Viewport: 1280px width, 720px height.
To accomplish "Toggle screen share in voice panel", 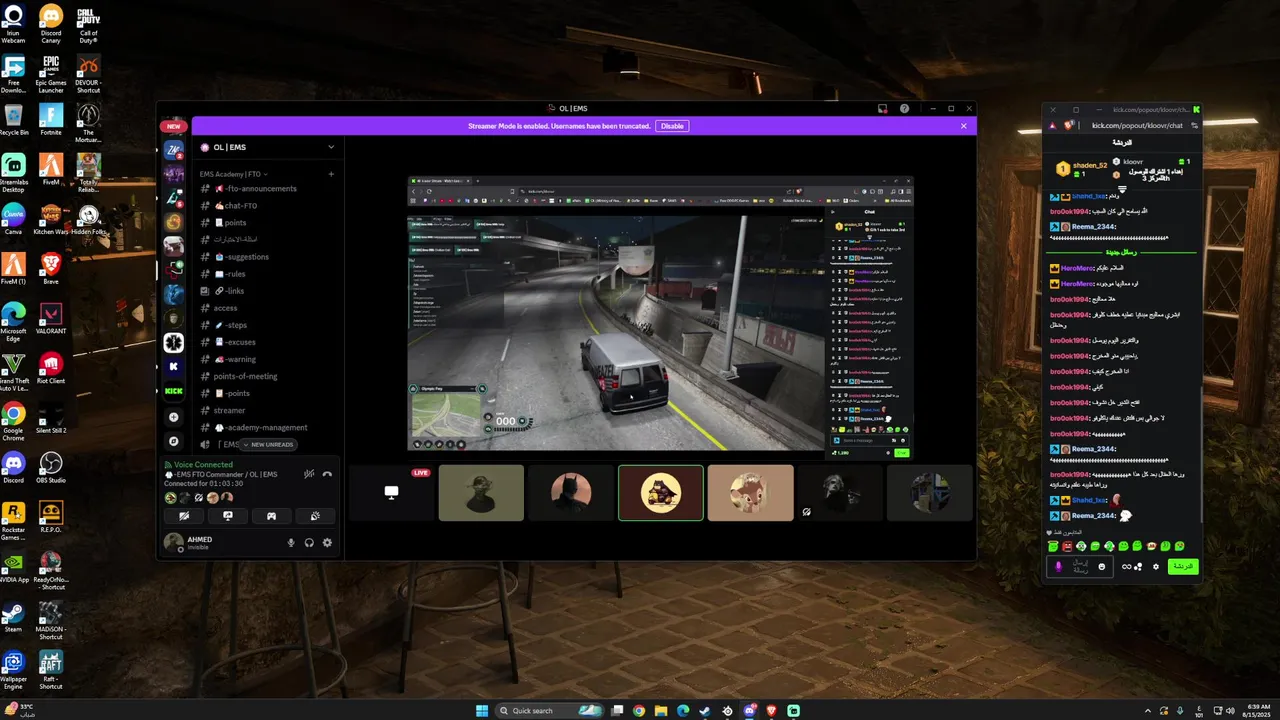I will 228,516.
